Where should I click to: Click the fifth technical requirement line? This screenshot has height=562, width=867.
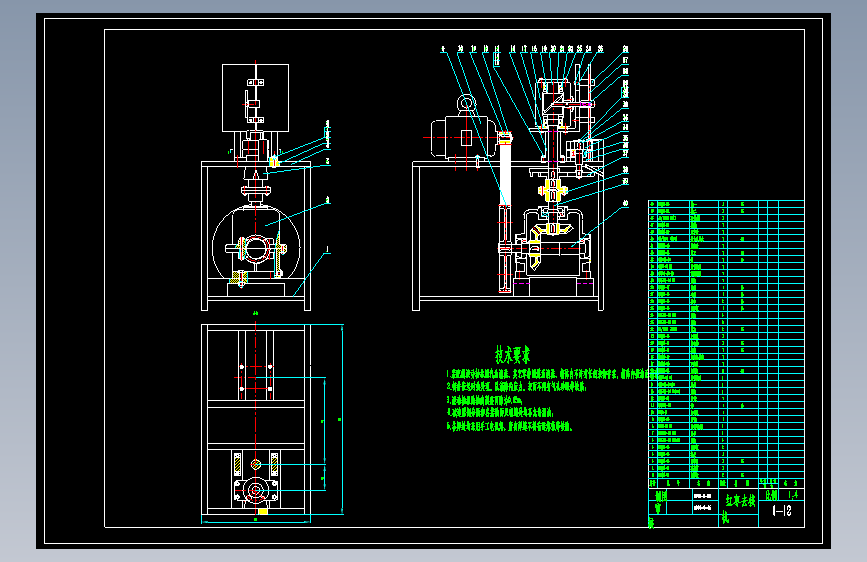[x=509, y=426]
